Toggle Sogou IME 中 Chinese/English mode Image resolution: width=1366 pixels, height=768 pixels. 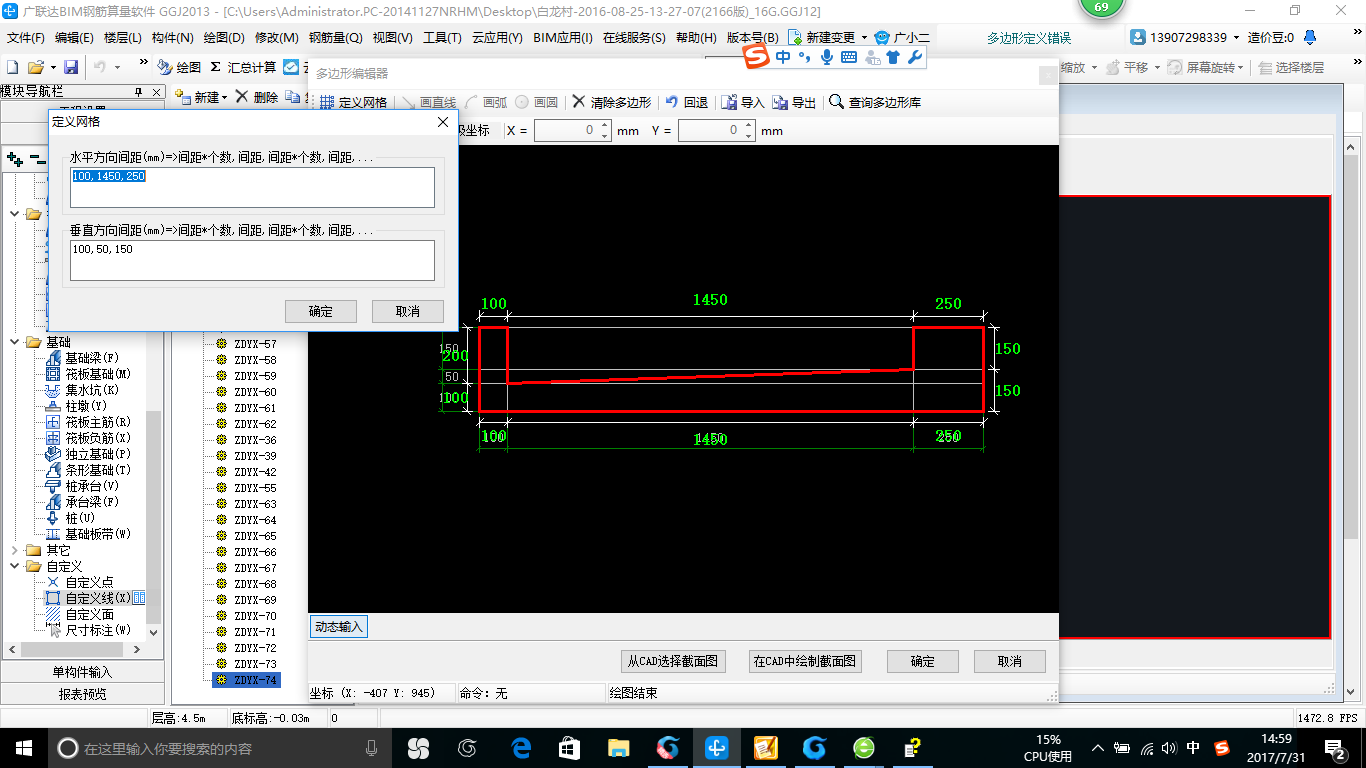click(x=783, y=57)
